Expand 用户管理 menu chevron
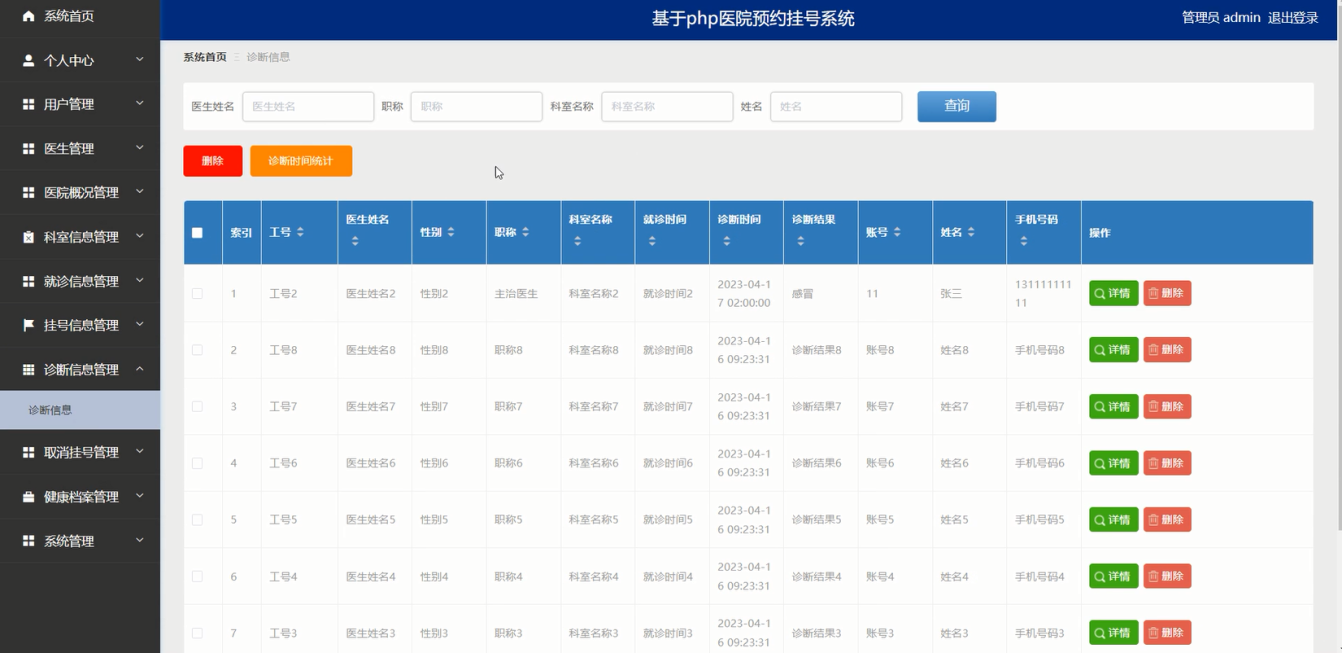The width and height of the screenshot is (1342, 653). pyautogui.click(x=140, y=103)
